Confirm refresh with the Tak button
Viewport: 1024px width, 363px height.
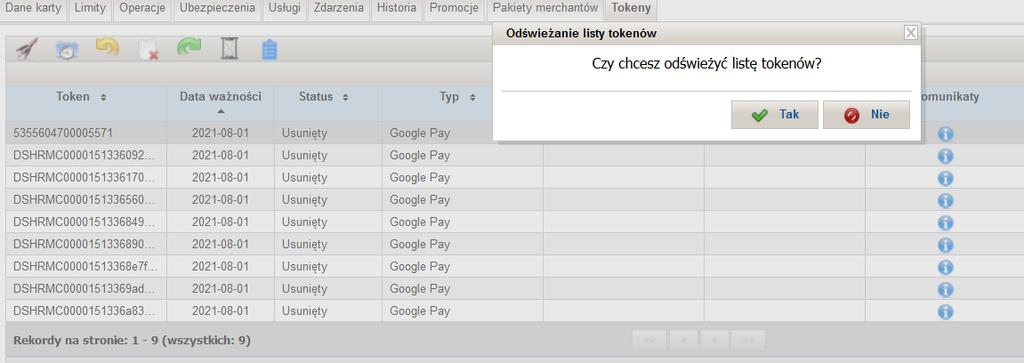[775, 115]
